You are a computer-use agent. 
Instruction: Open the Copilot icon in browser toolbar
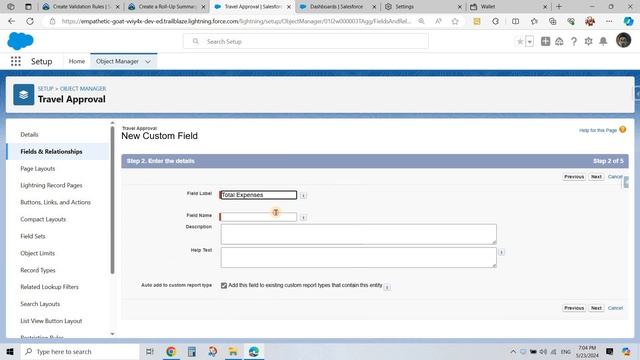pyautogui.click(x=629, y=21)
